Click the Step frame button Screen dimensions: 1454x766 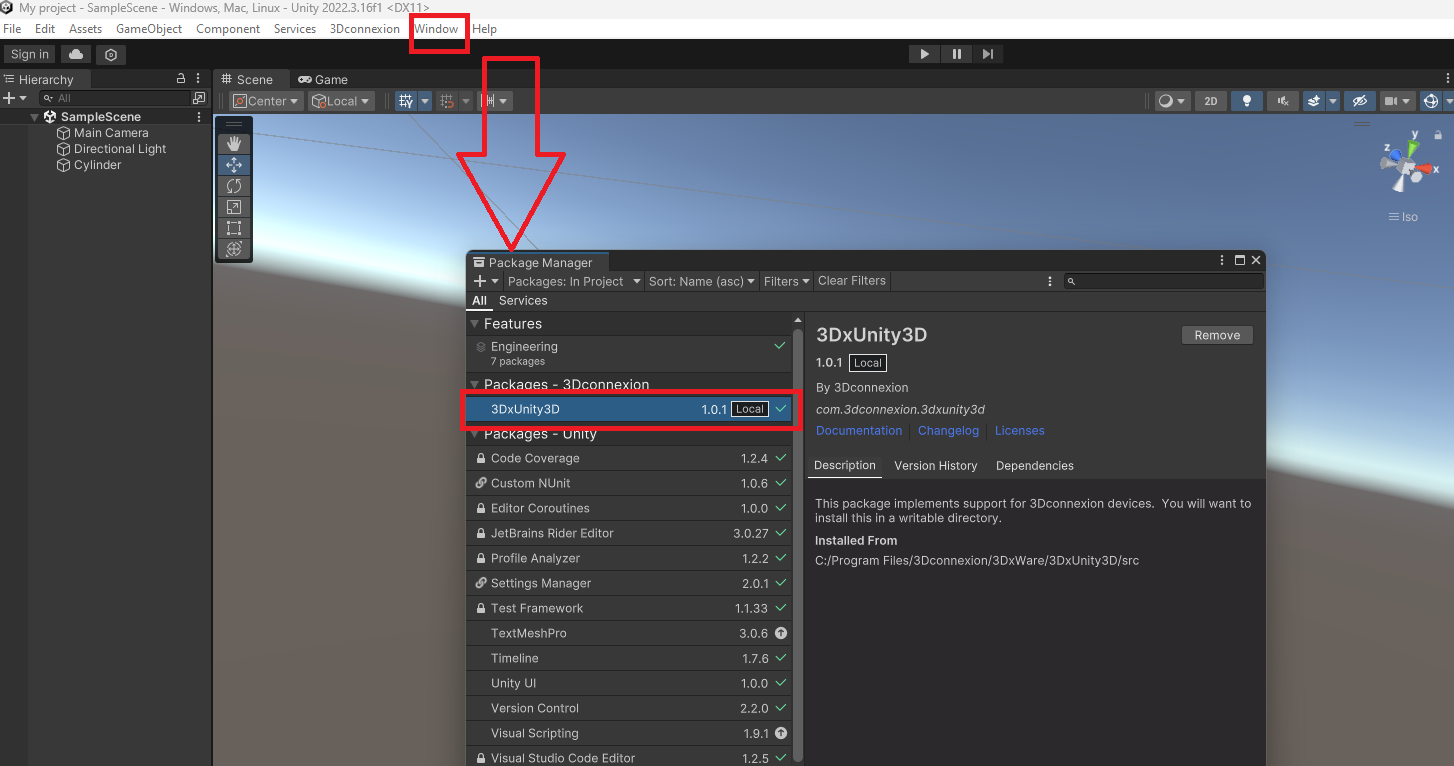988,54
